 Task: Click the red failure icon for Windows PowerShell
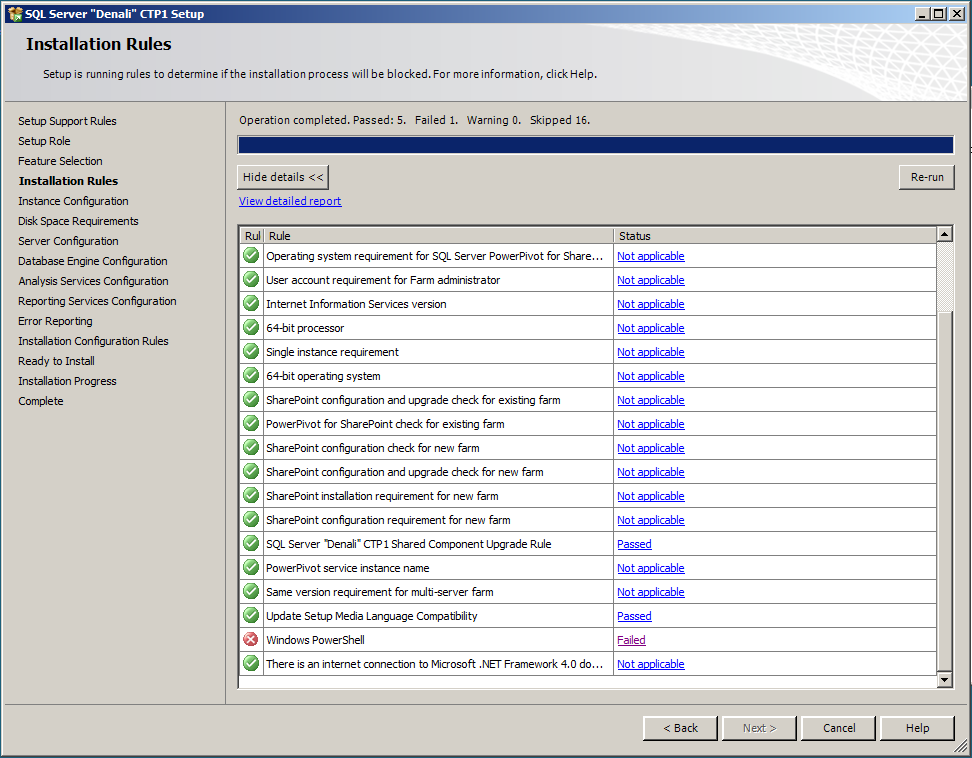point(250,639)
